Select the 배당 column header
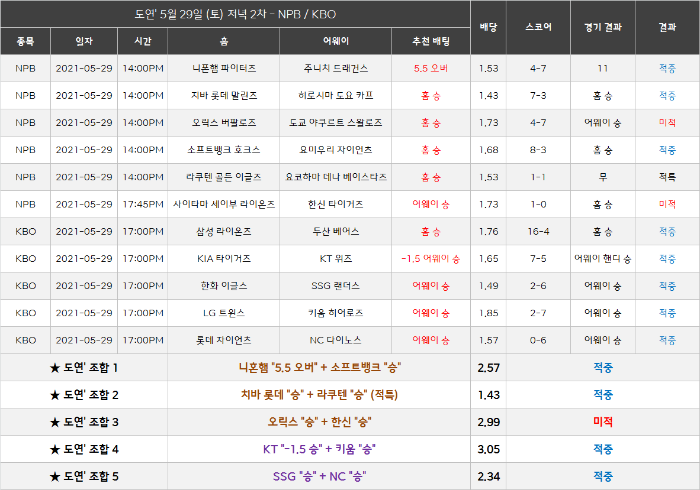The width and height of the screenshot is (700, 490). [x=488, y=27]
